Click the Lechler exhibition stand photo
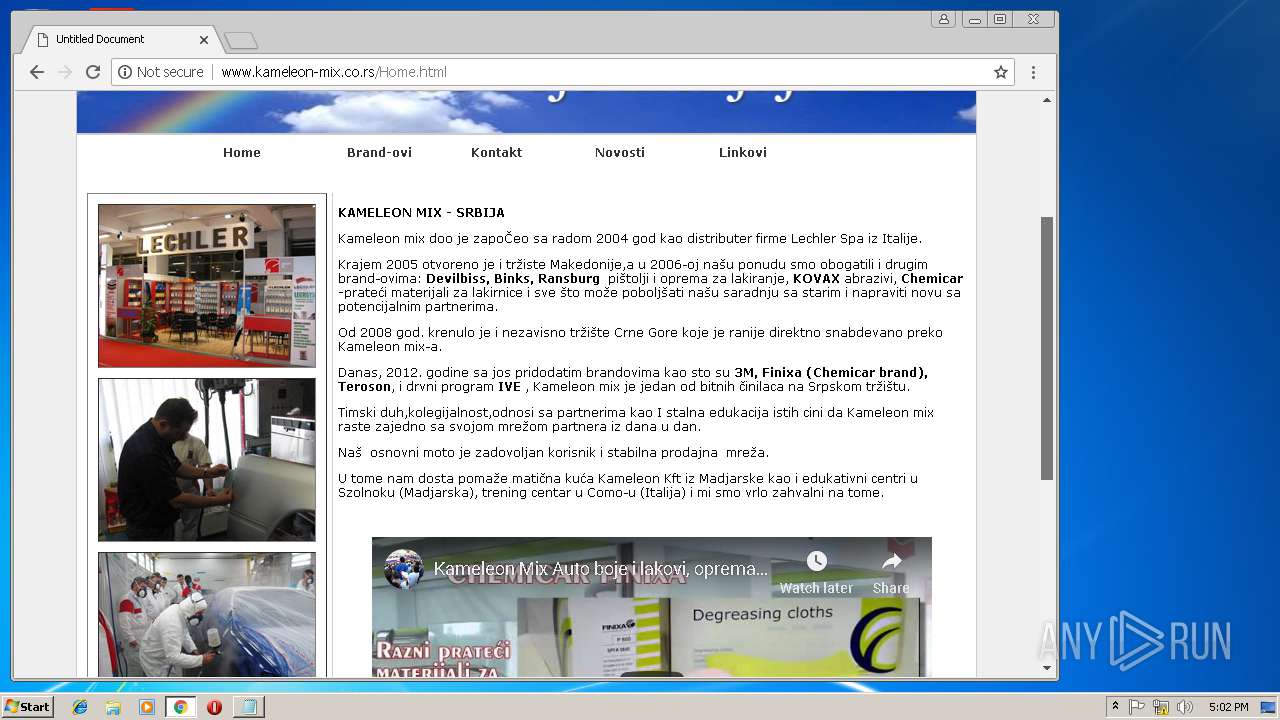 (207, 286)
